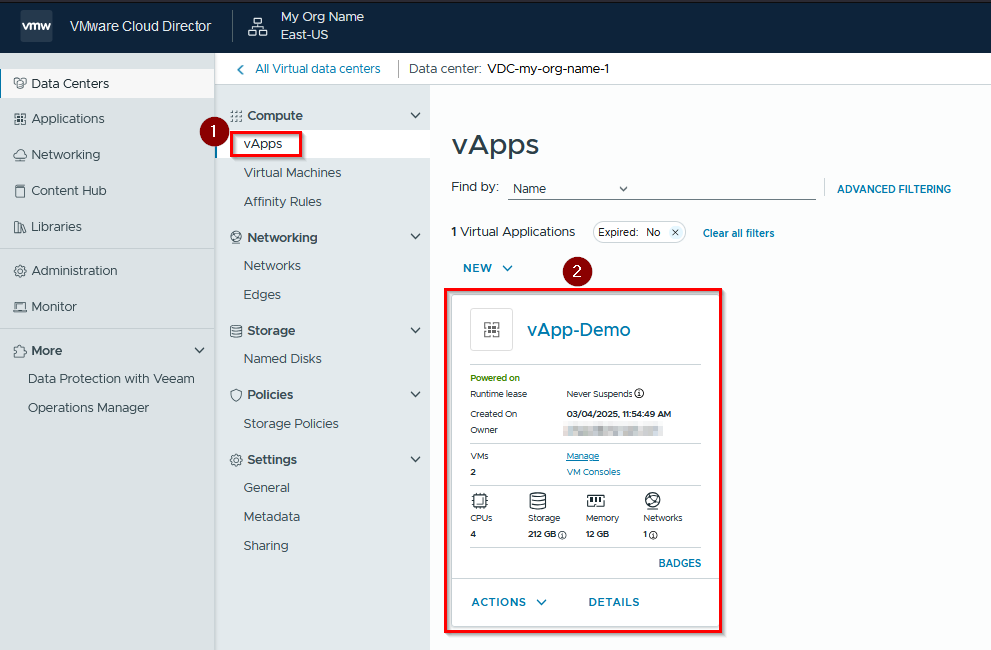Select Sharing under Settings

click(x=266, y=546)
